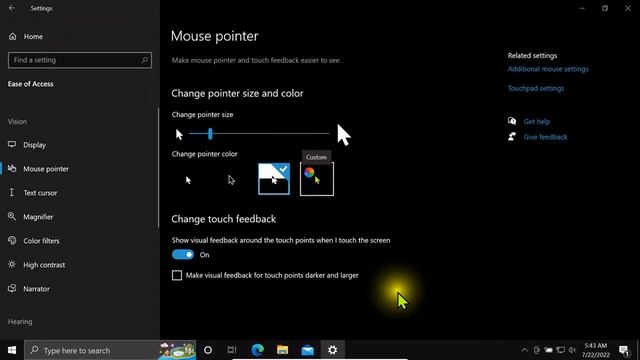Turn off touch visual feedback toggle
Screen dimensions: 640x360
click(183, 255)
